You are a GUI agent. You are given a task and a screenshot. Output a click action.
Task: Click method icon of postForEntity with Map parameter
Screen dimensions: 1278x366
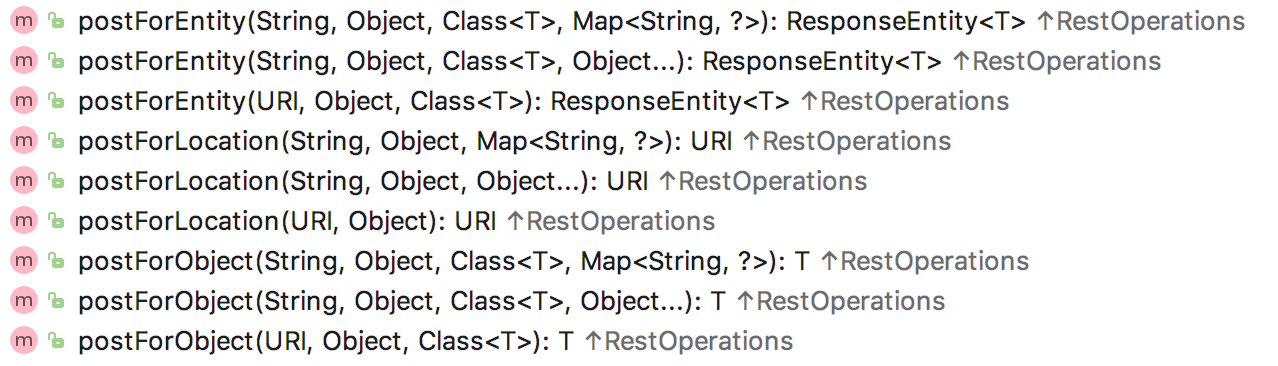(x=23, y=21)
